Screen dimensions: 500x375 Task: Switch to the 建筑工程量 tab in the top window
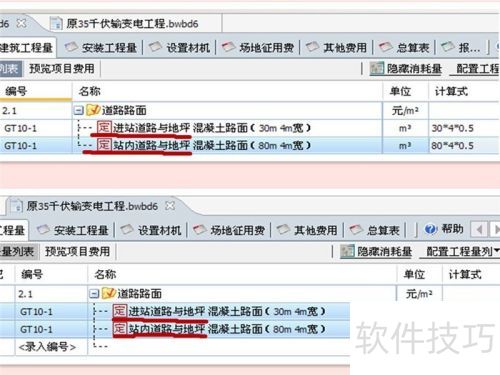point(26,48)
